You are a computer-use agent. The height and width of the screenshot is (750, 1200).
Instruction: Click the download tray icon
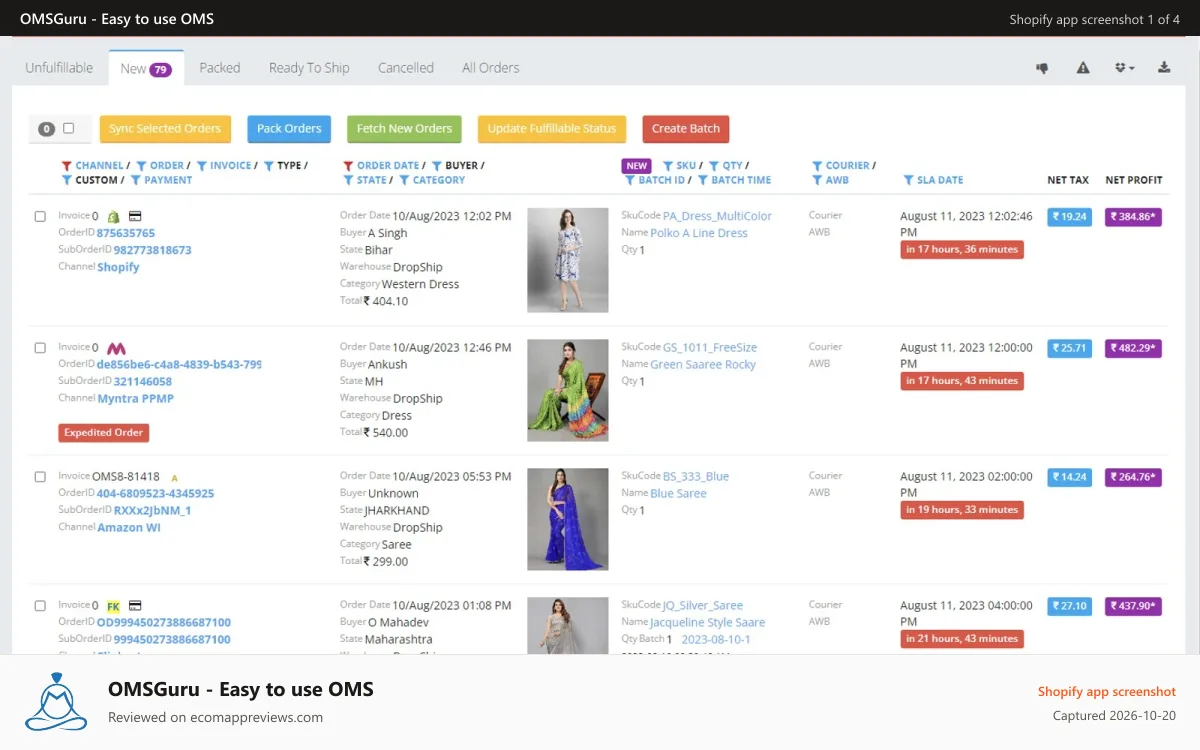pos(1164,68)
